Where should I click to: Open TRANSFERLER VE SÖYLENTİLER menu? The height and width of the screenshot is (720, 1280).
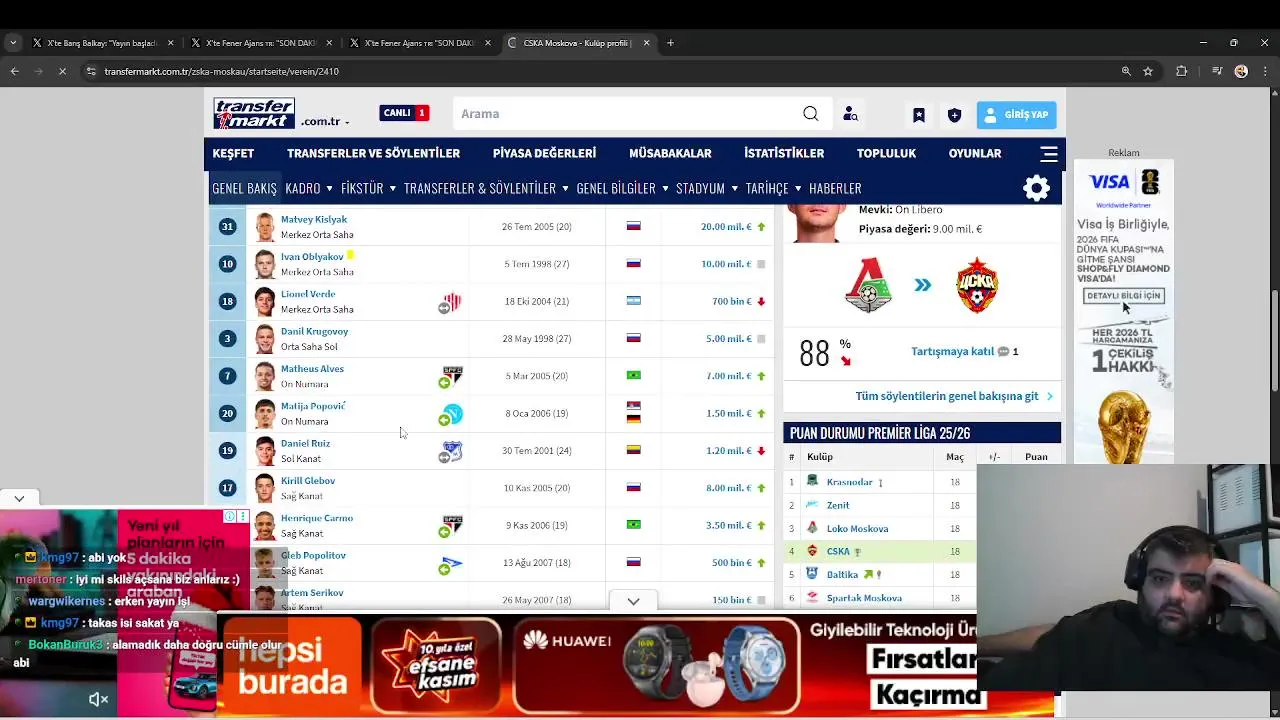(373, 153)
